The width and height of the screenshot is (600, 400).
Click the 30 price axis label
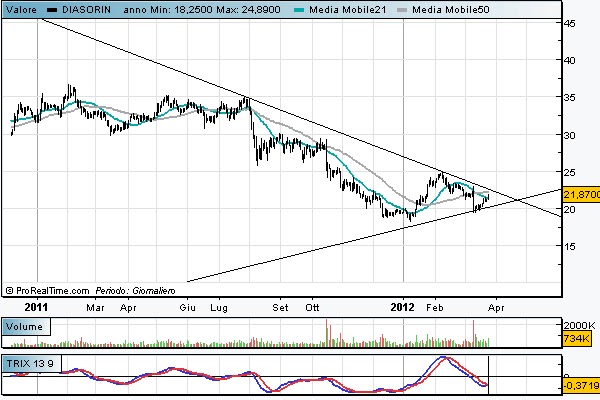(569, 136)
